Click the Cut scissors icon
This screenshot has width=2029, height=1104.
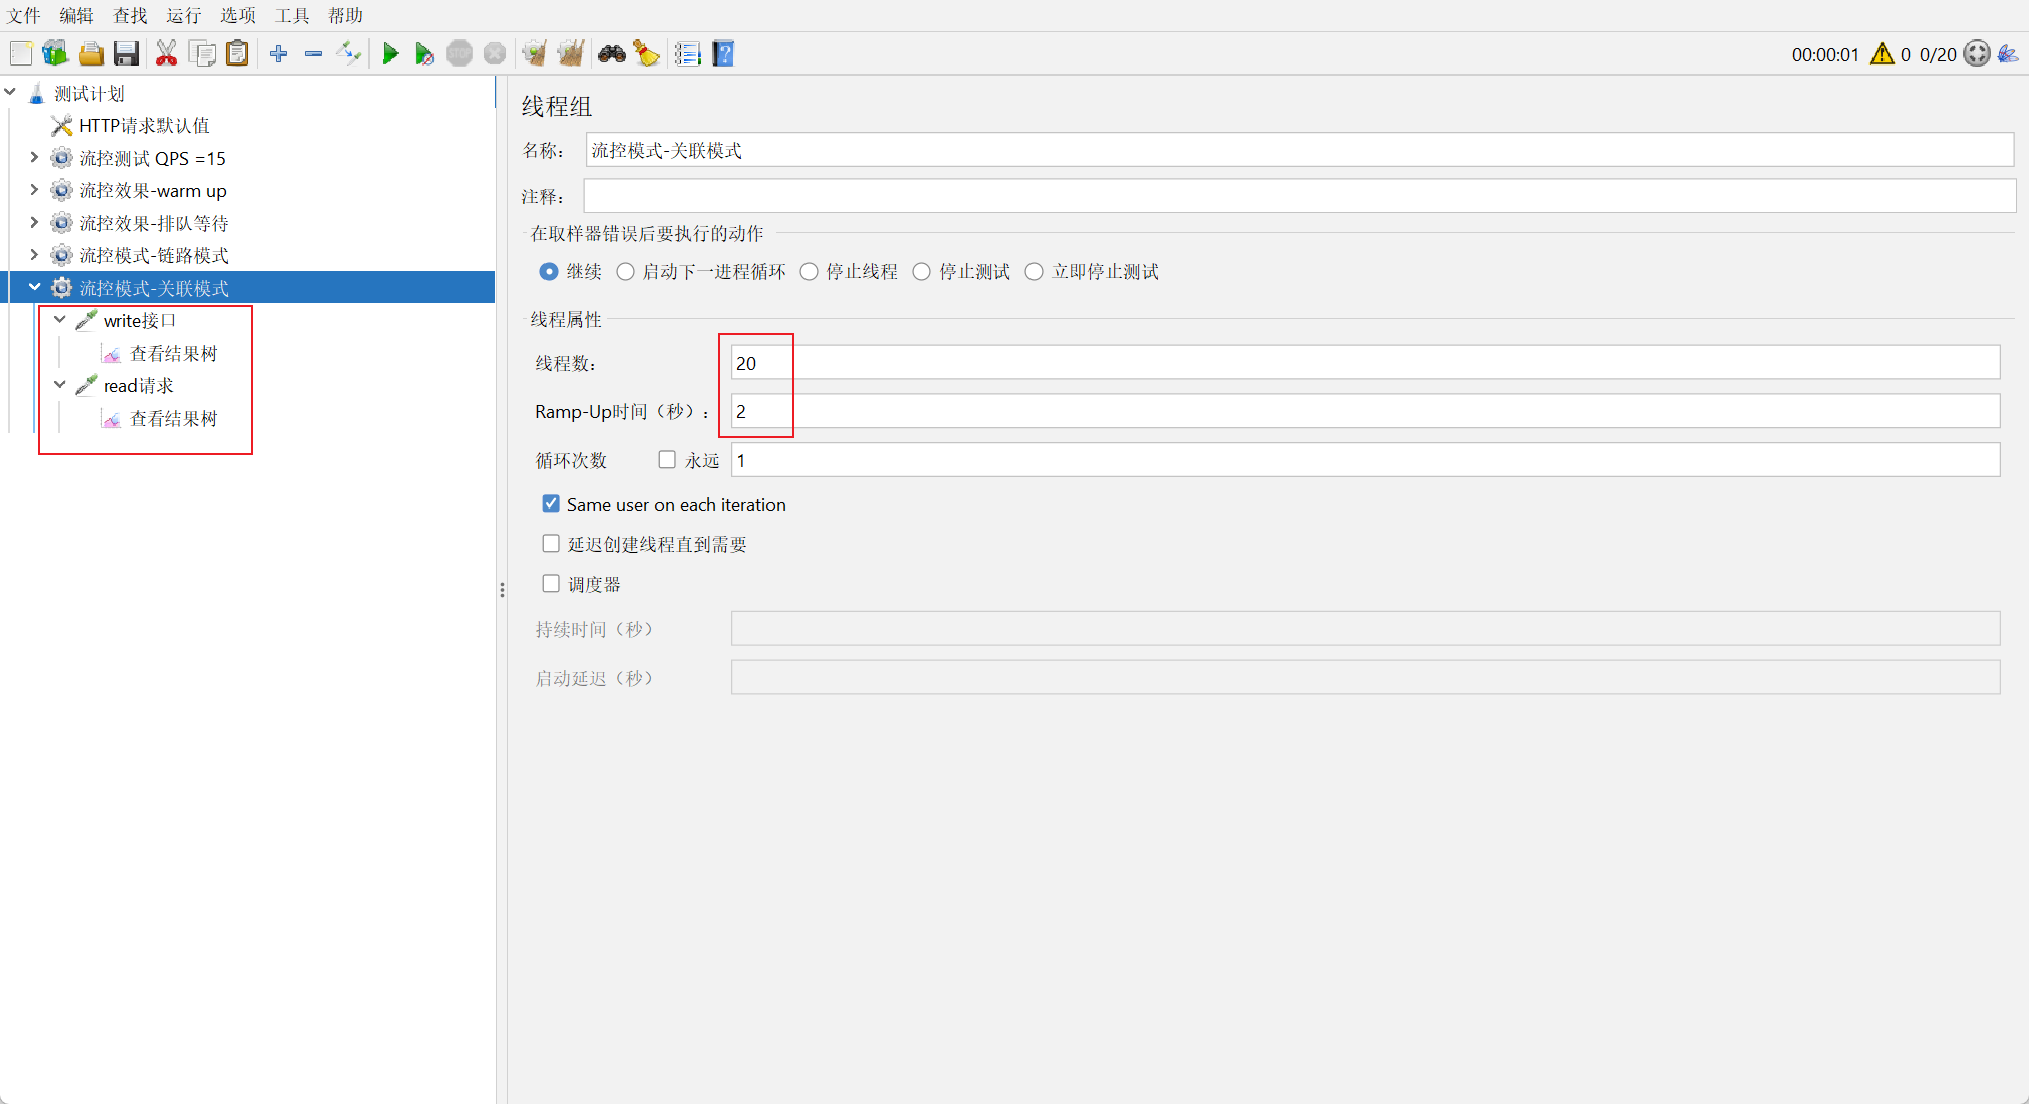[x=166, y=54]
